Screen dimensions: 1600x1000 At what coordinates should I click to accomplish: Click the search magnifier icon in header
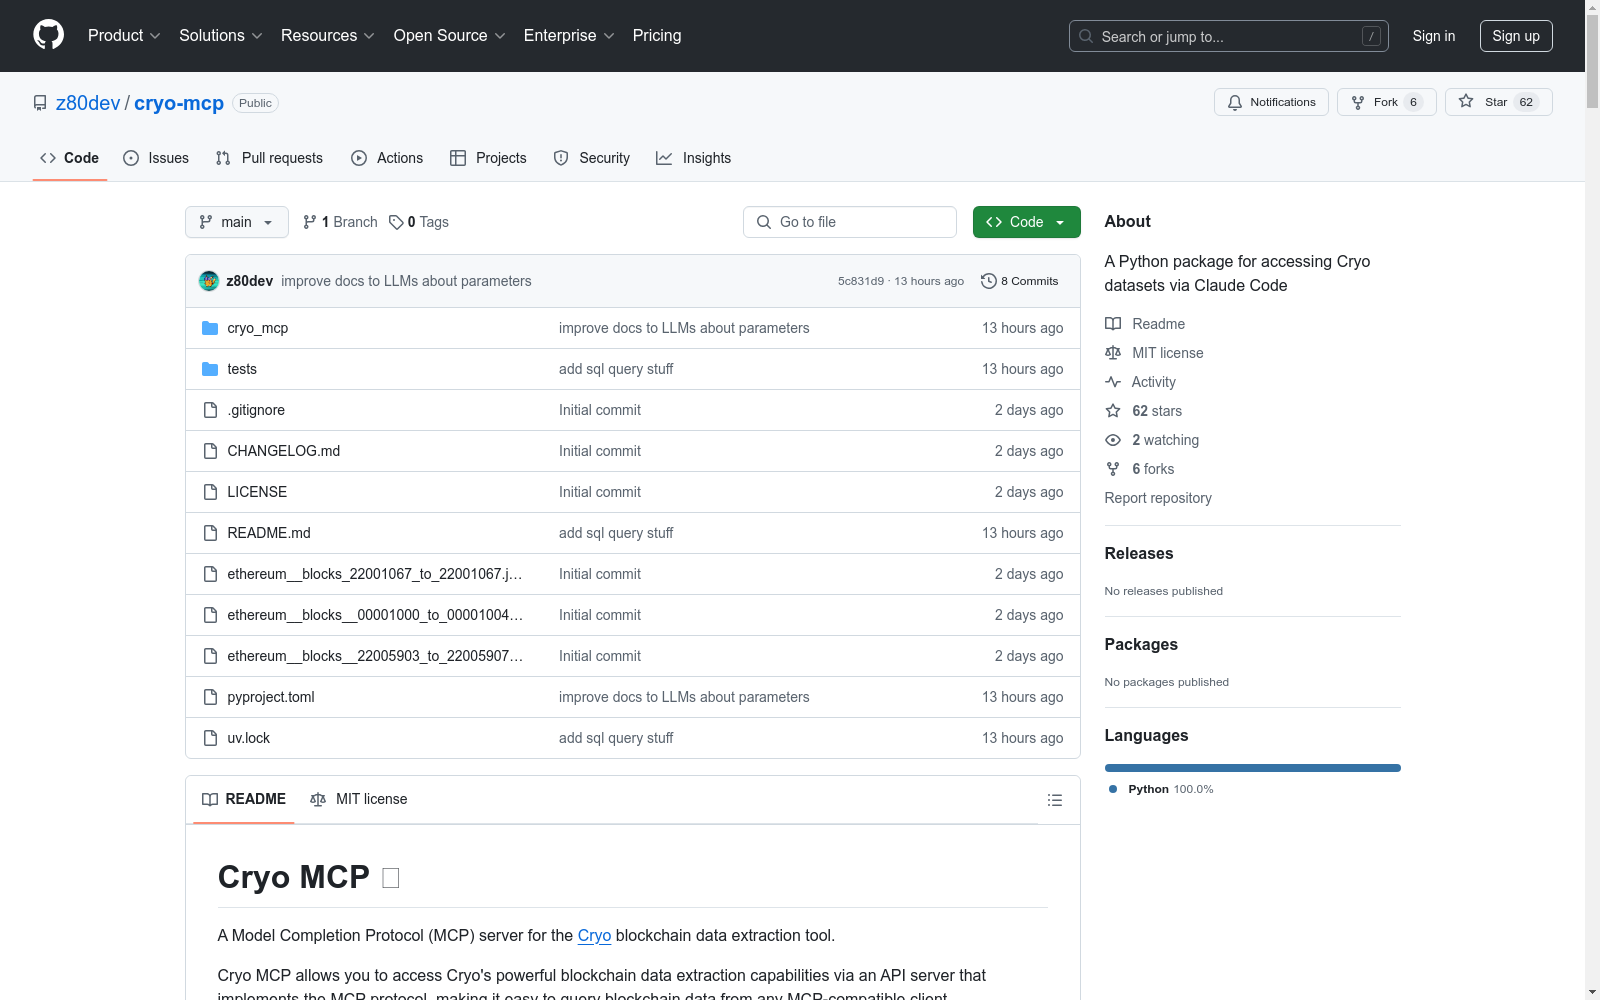(x=1086, y=36)
